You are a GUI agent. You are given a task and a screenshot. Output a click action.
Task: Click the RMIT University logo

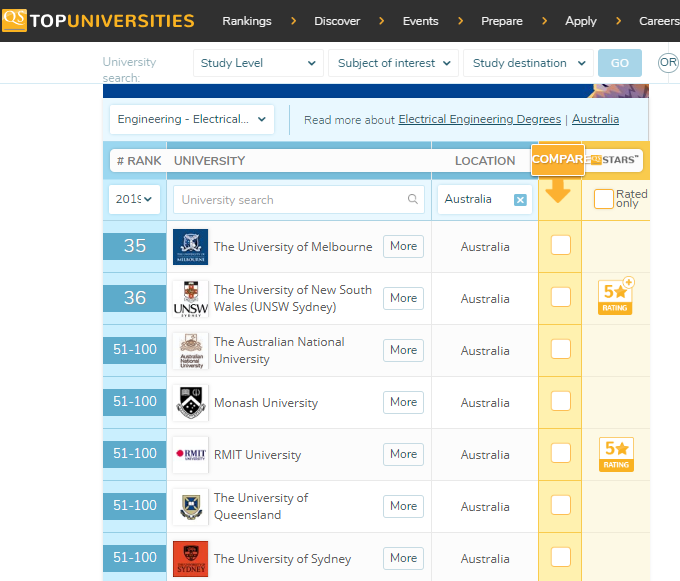tap(190, 455)
